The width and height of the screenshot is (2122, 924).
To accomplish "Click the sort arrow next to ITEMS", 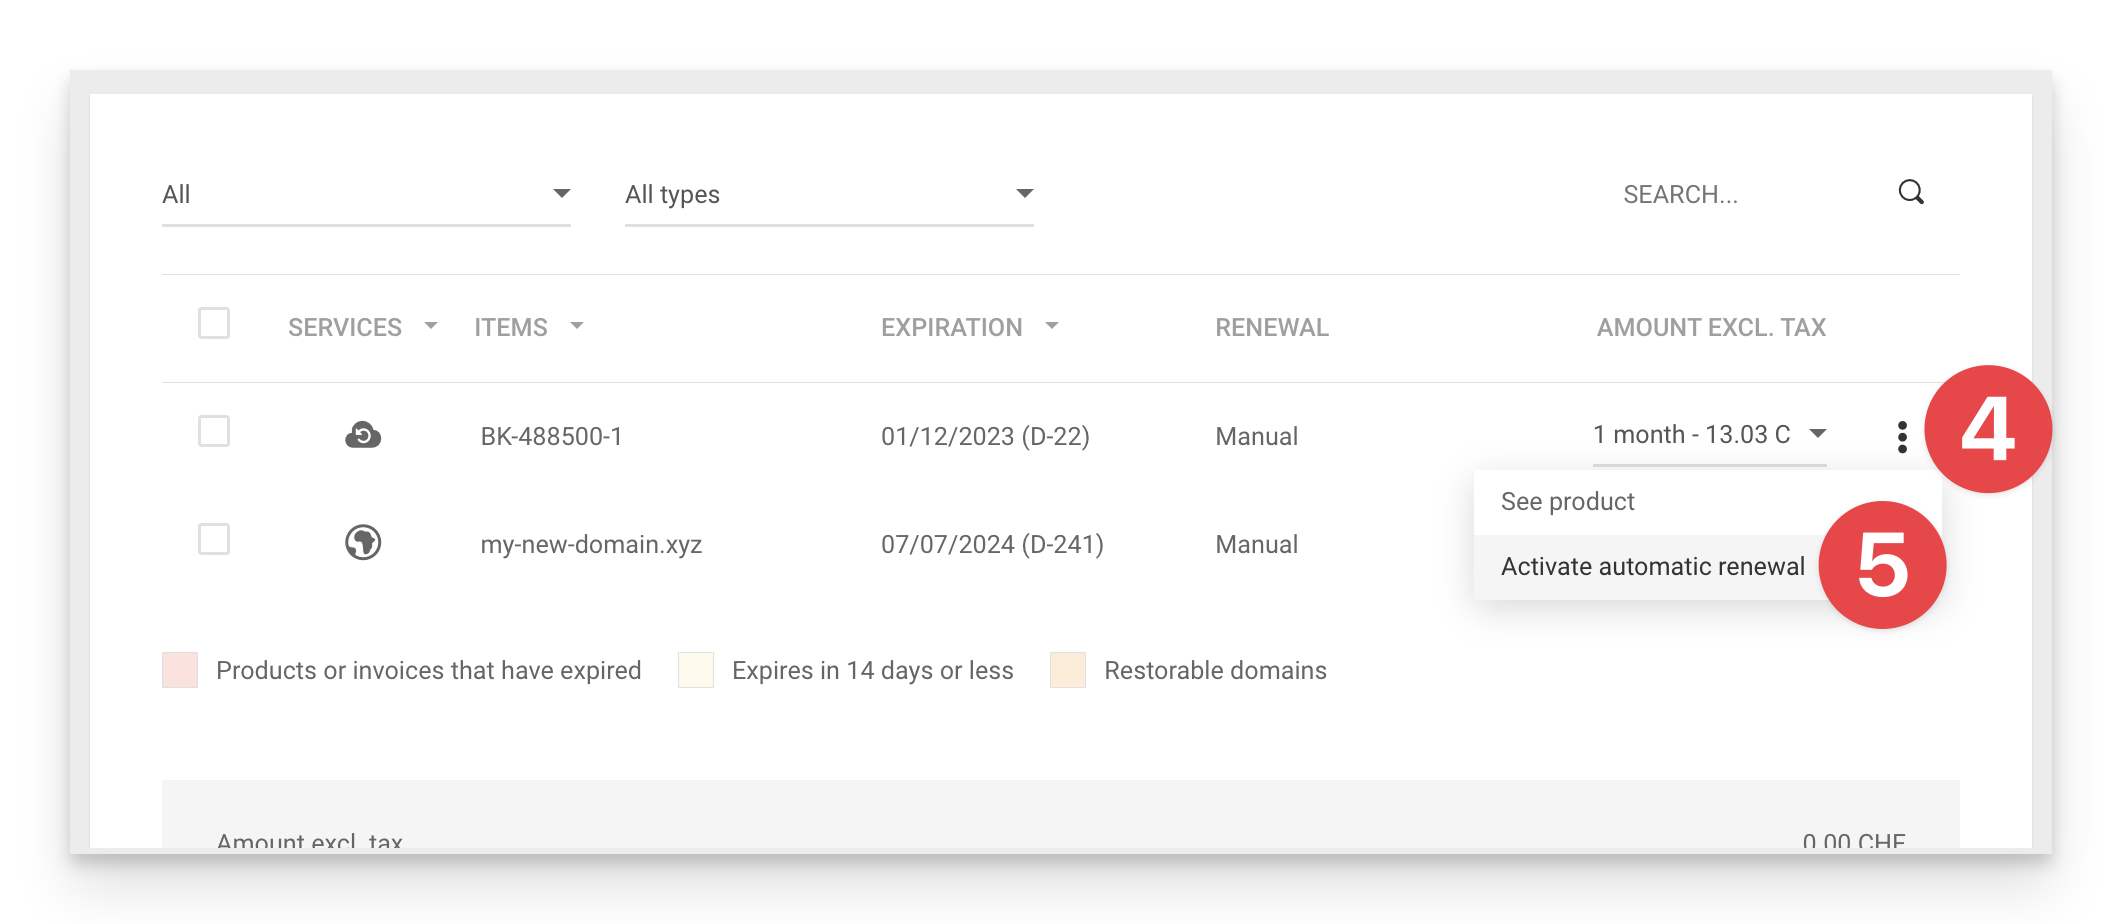I will 577,327.
